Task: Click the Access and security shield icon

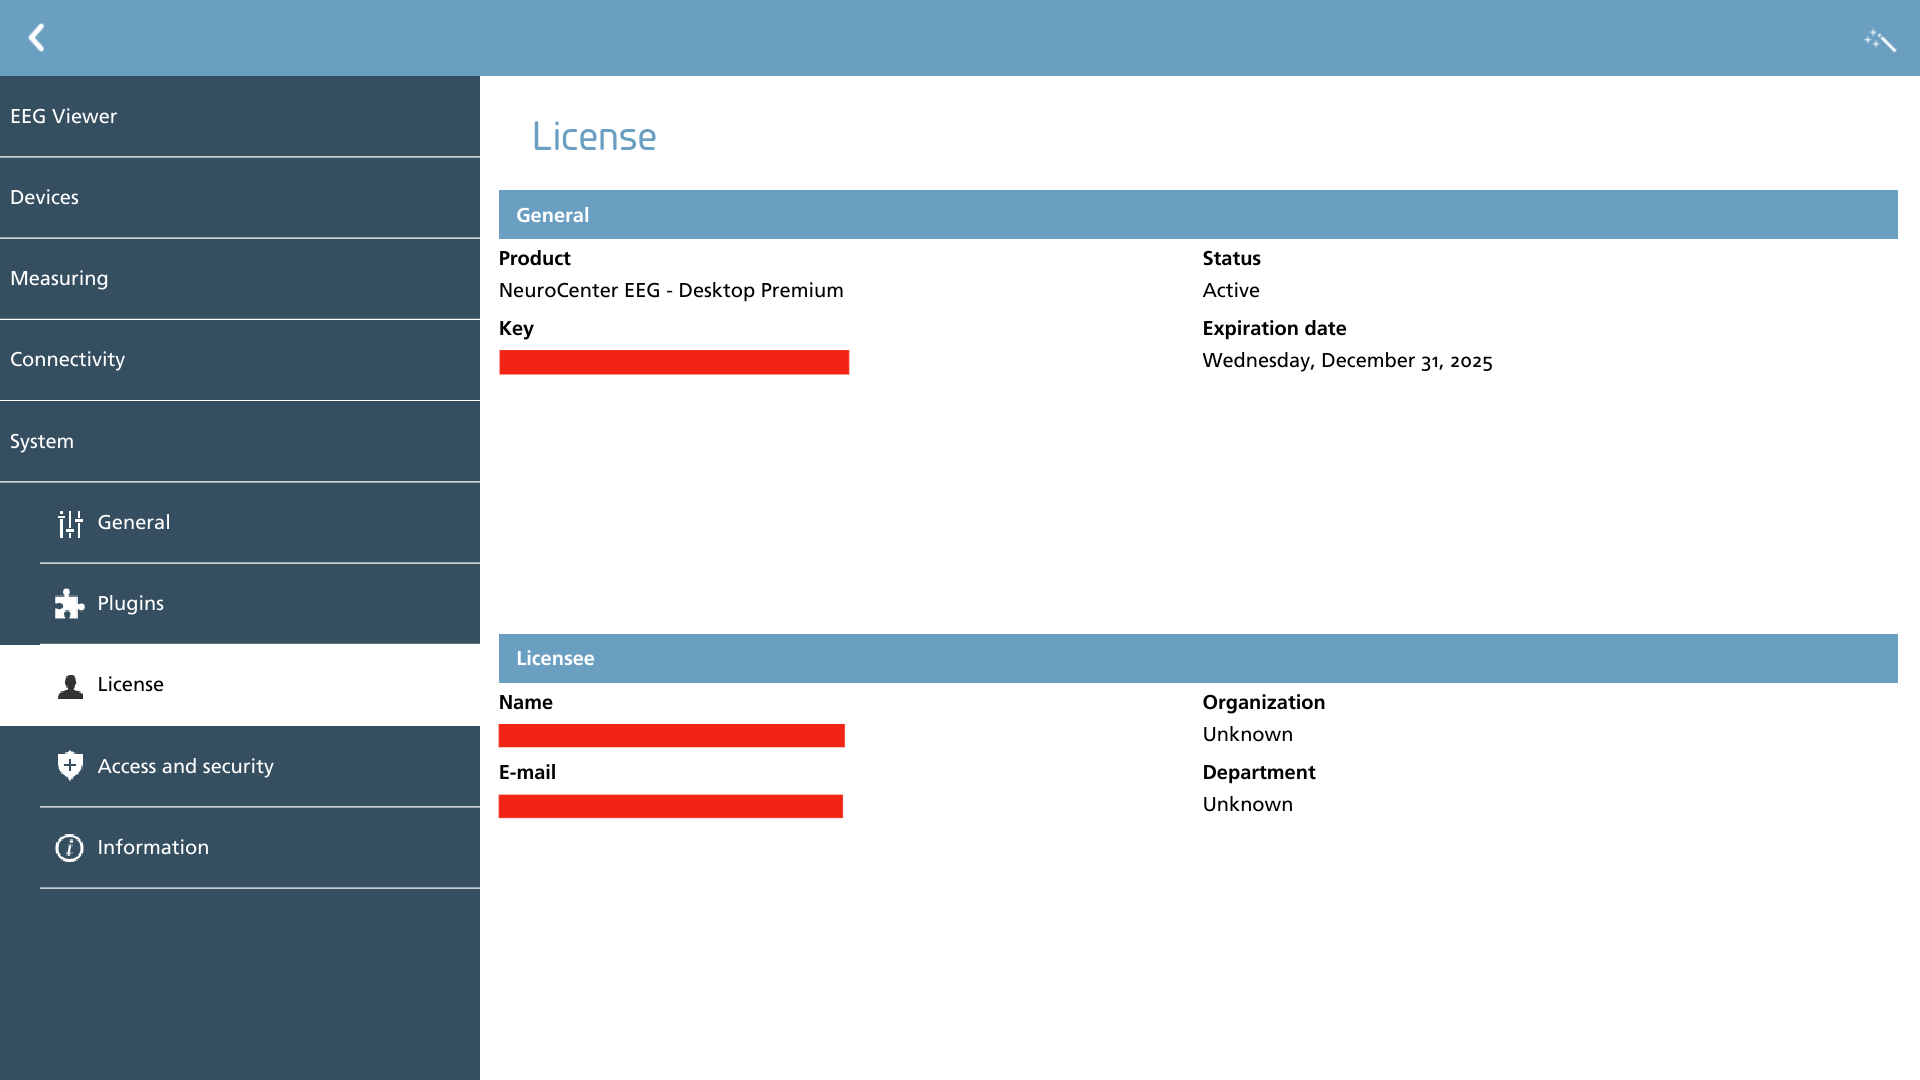Action: pos(70,766)
